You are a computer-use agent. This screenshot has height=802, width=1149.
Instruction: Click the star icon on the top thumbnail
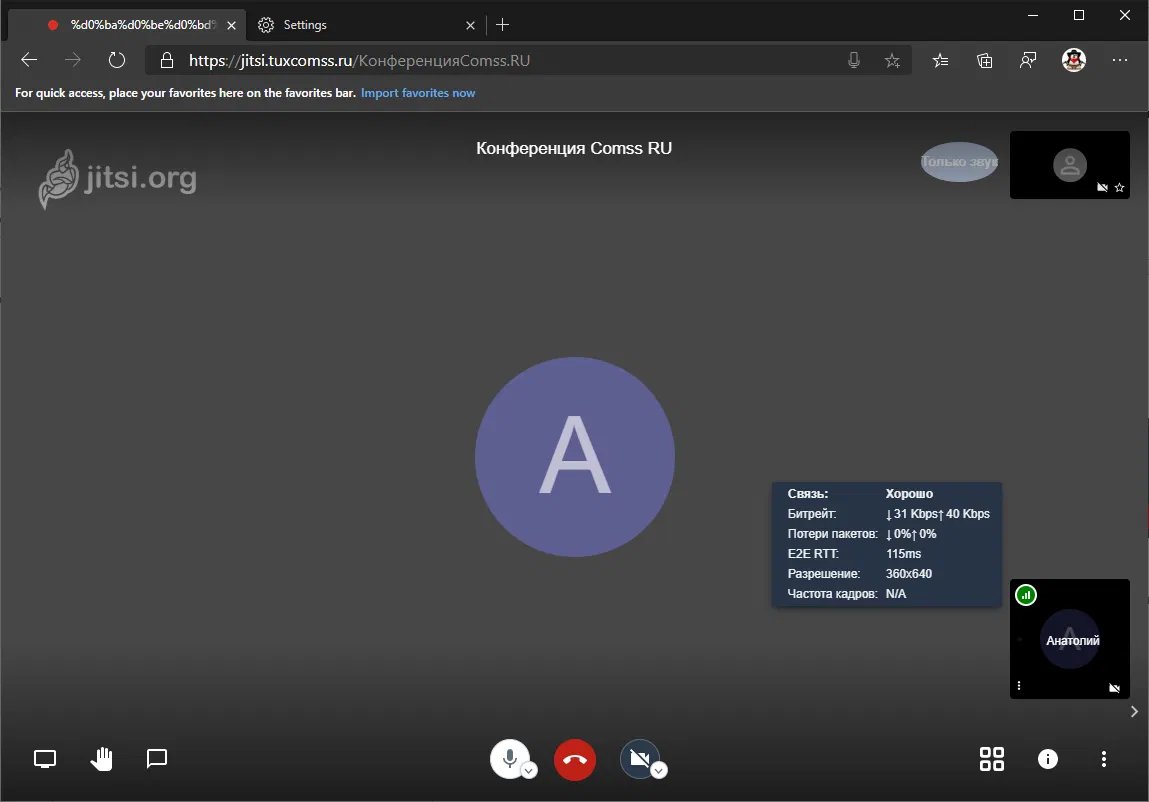(1119, 188)
